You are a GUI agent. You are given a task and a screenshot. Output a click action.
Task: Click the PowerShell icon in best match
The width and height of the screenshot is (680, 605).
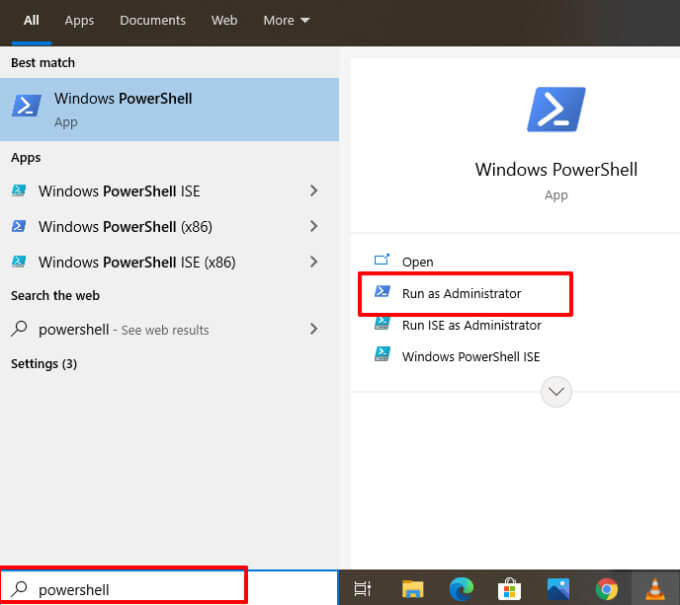click(26, 105)
